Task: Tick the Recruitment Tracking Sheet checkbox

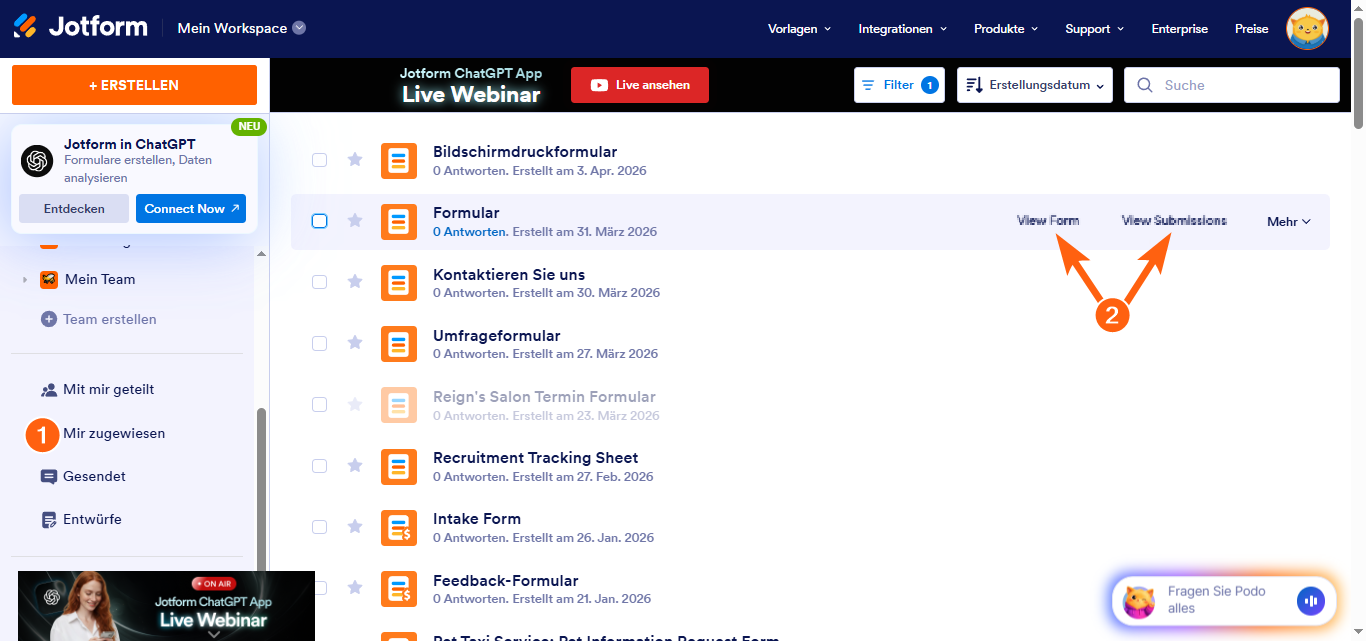Action: tap(319, 465)
